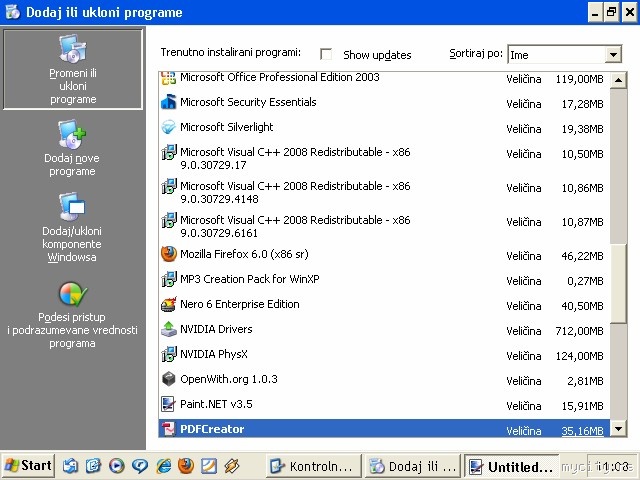Launch Windows Media Player from quick launch
This screenshot has height=480, width=640.
click(x=117, y=466)
